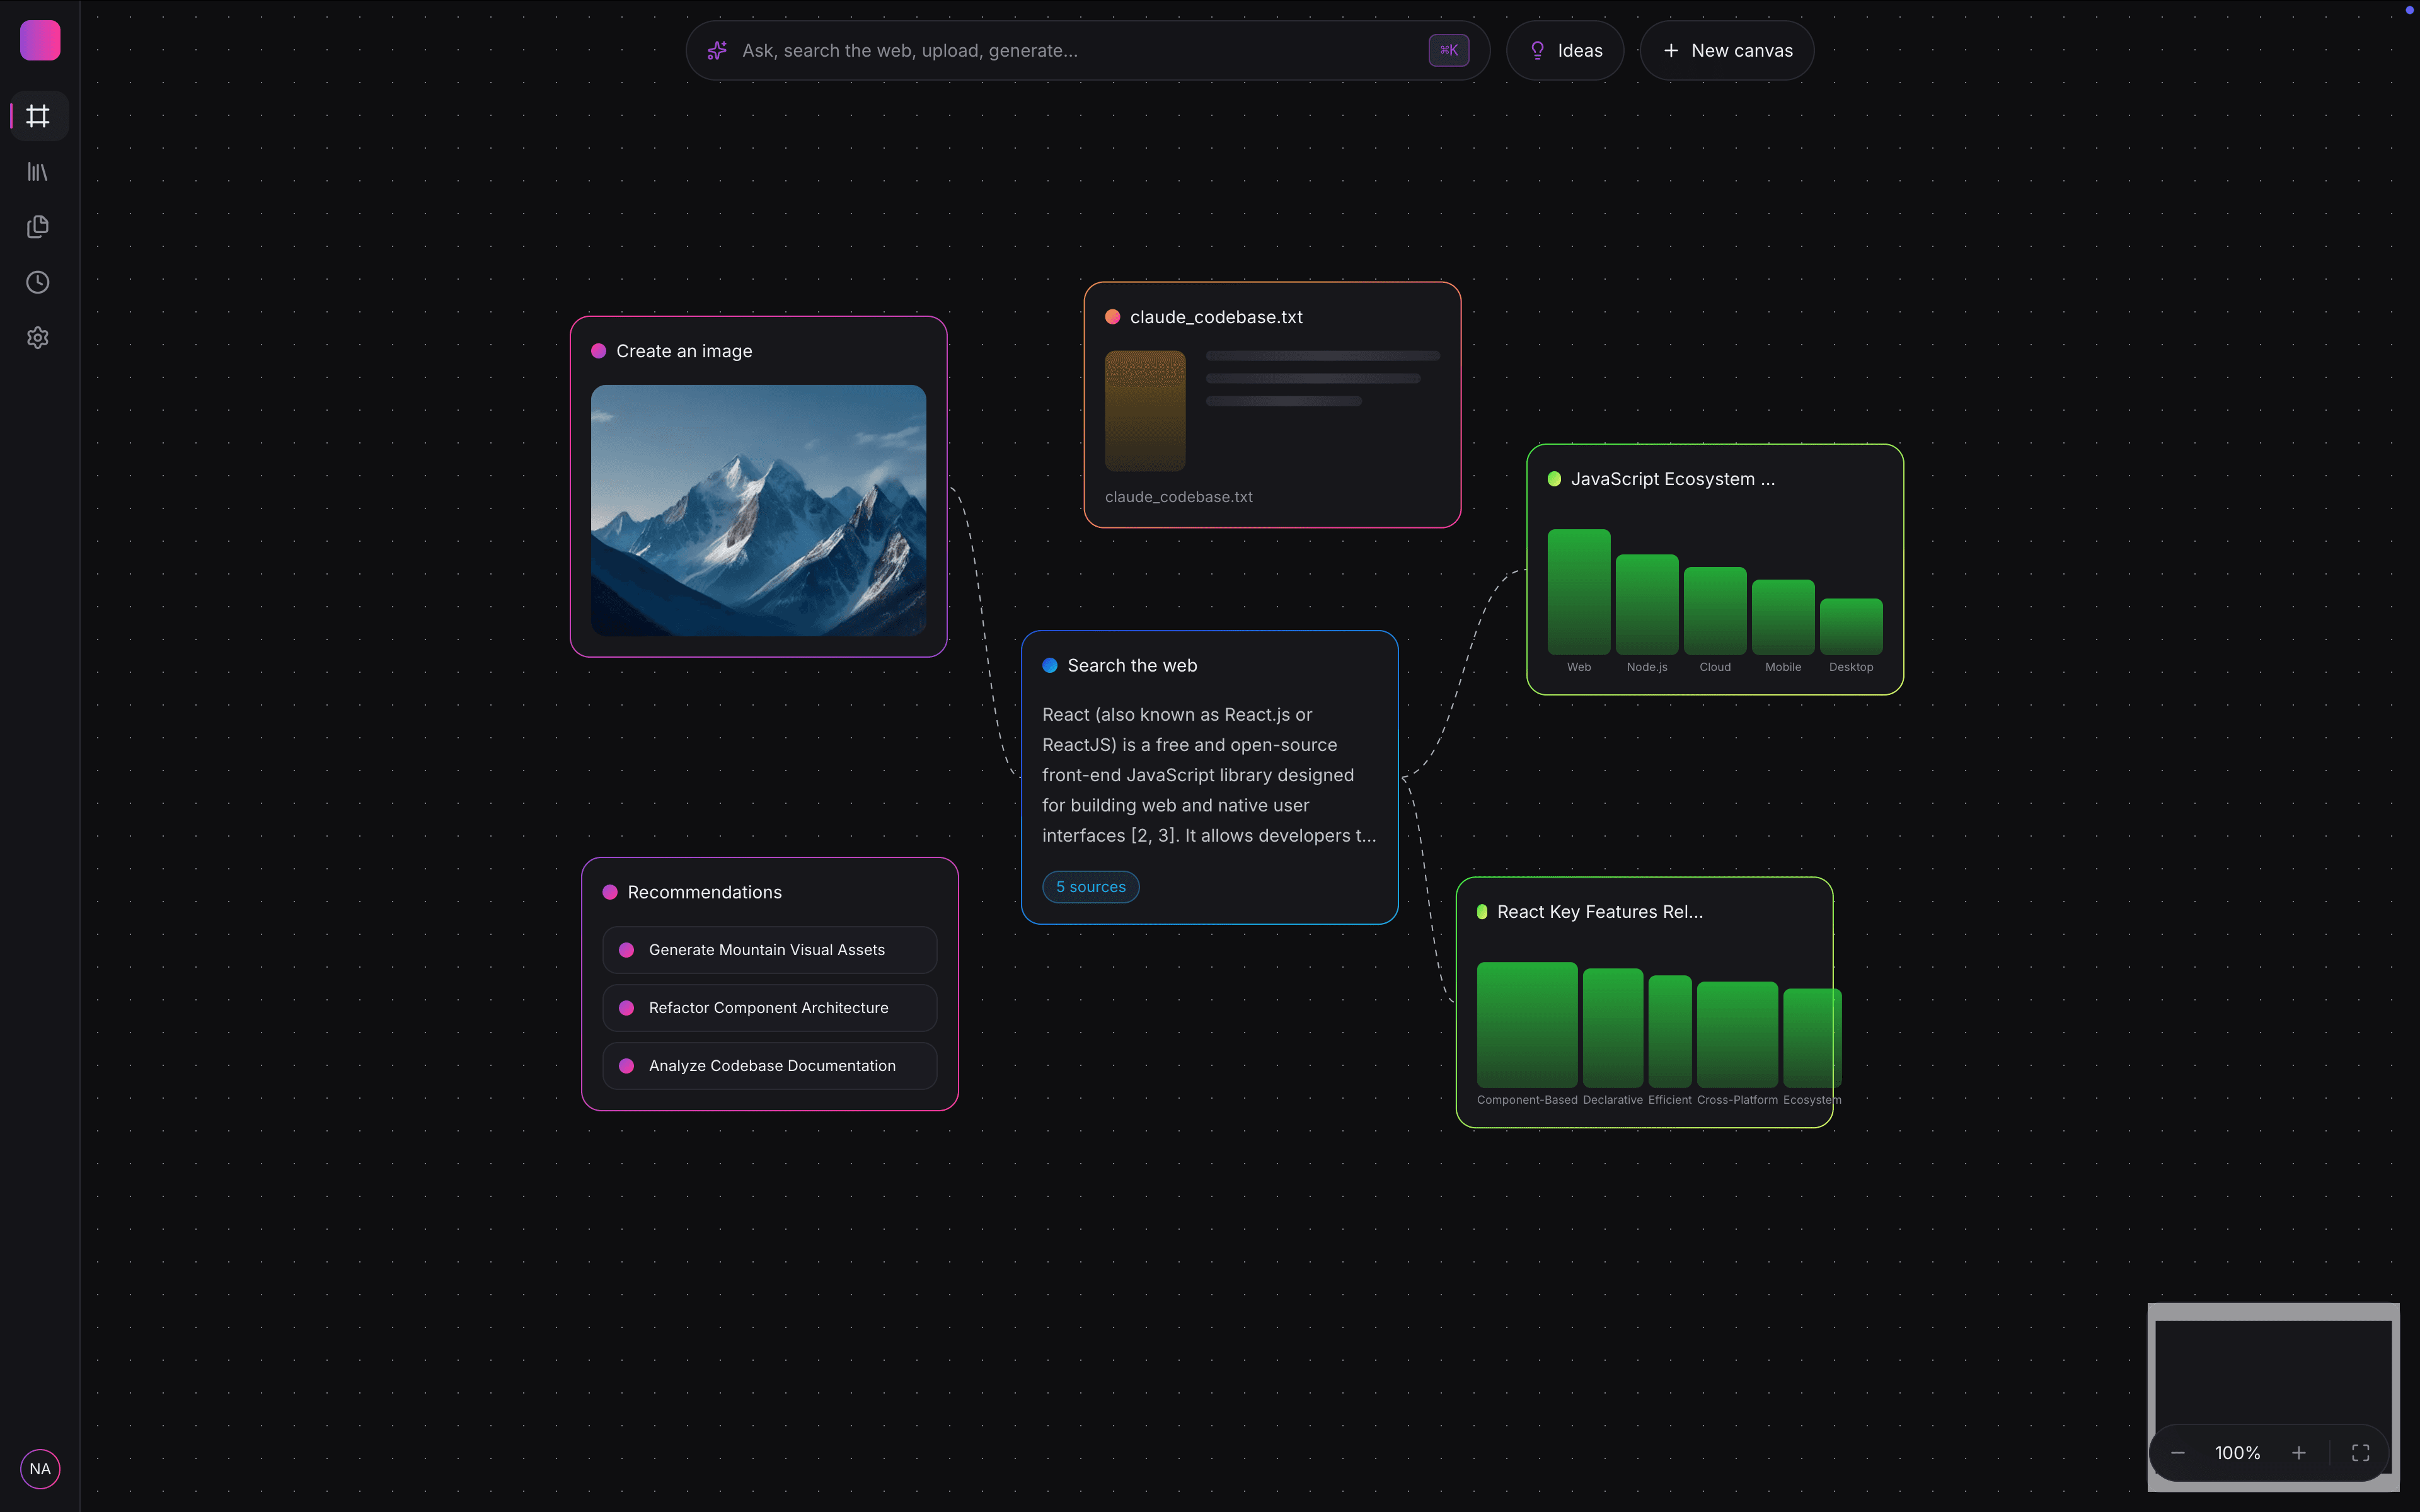Click the claude_codebase.txt card title
Image resolution: width=2420 pixels, height=1512 pixels.
(1216, 317)
